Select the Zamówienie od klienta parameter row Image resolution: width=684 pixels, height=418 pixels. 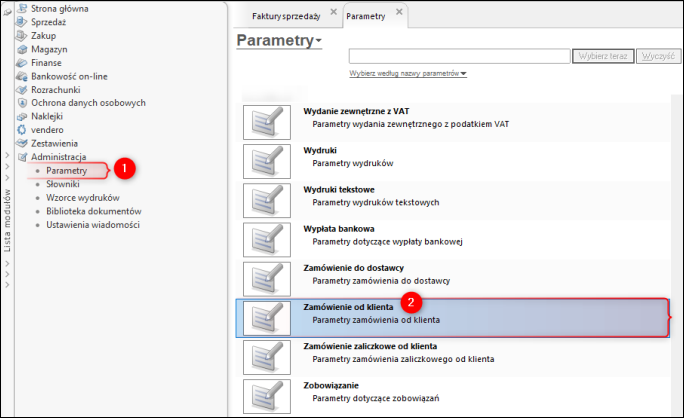[x=452, y=315]
